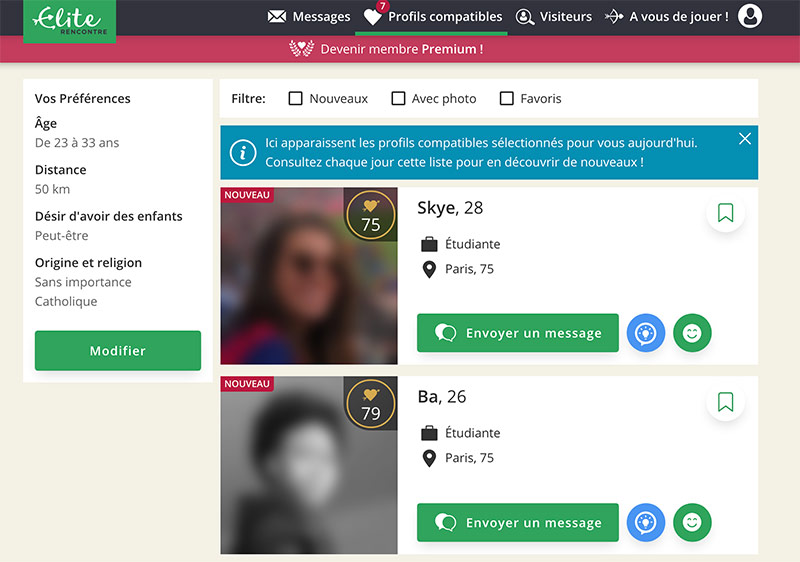Click Ba's briefcase occupation icon
This screenshot has height=562, width=800.
pos(429,433)
